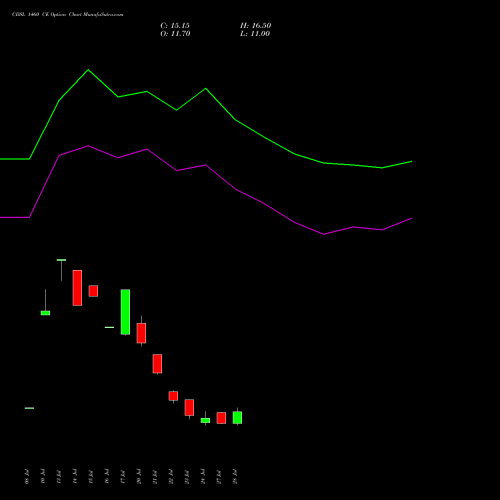Click the open value O: 11.70
This screenshot has height=500, width=500.
point(175,34)
